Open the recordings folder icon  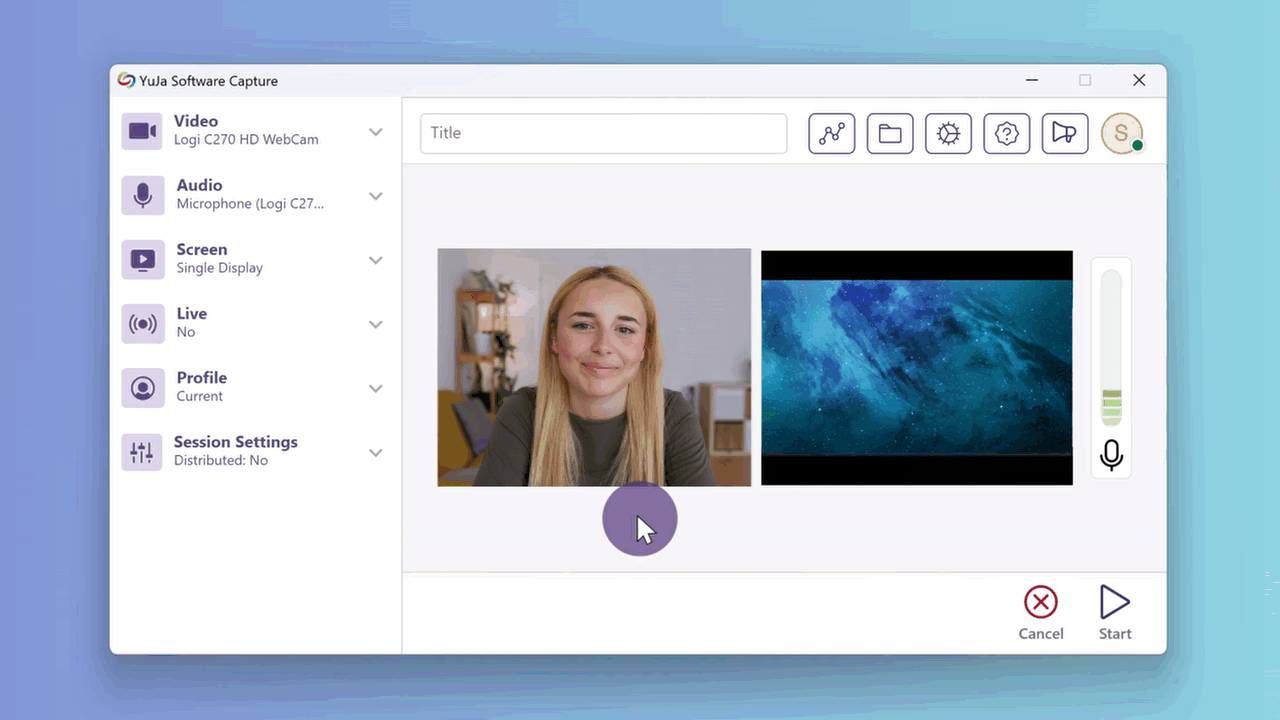[x=890, y=133]
